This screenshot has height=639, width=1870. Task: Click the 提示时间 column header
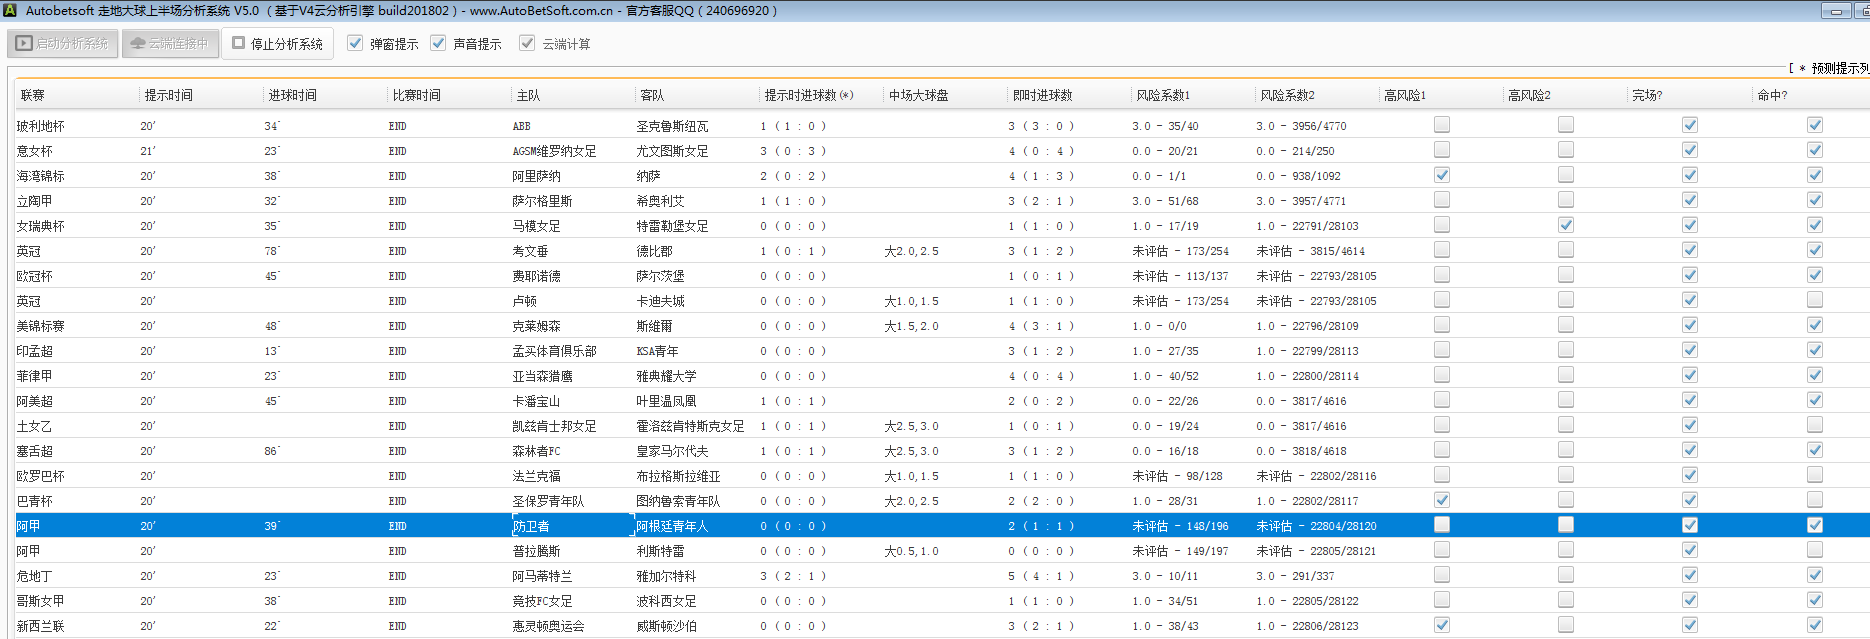click(168, 95)
